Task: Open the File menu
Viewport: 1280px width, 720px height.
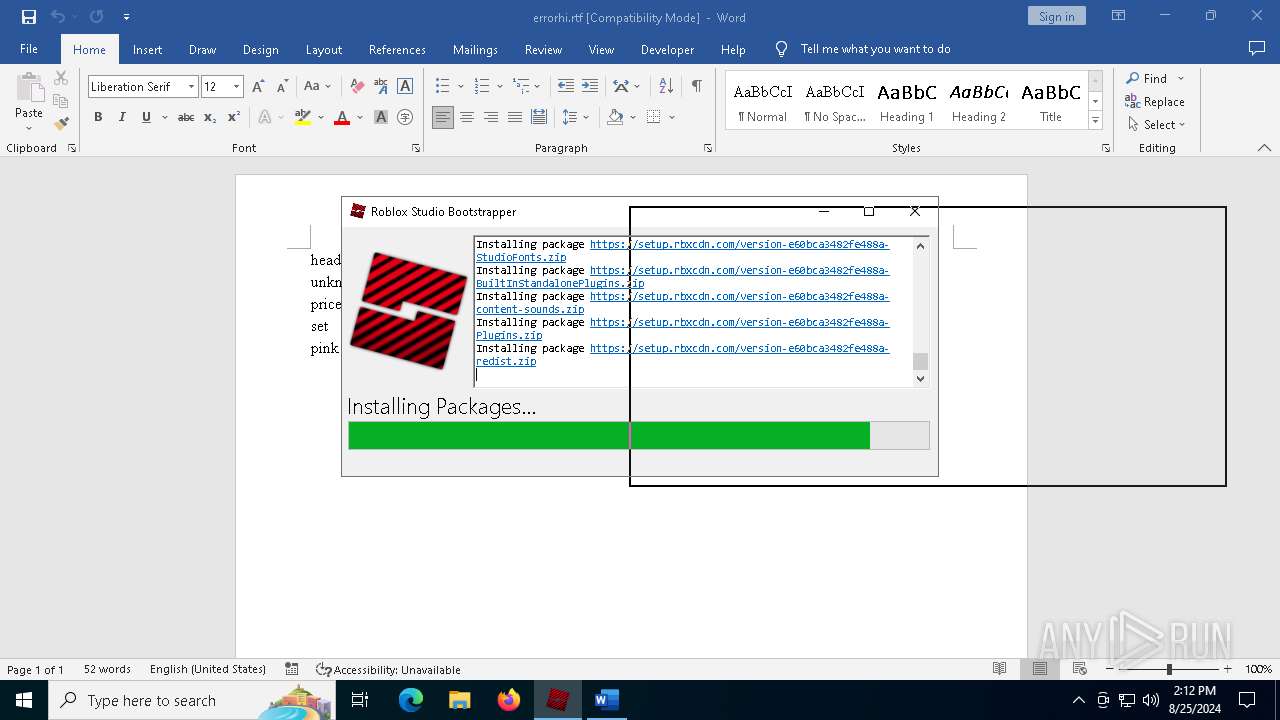Action: pyautogui.click(x=29, y=49)
